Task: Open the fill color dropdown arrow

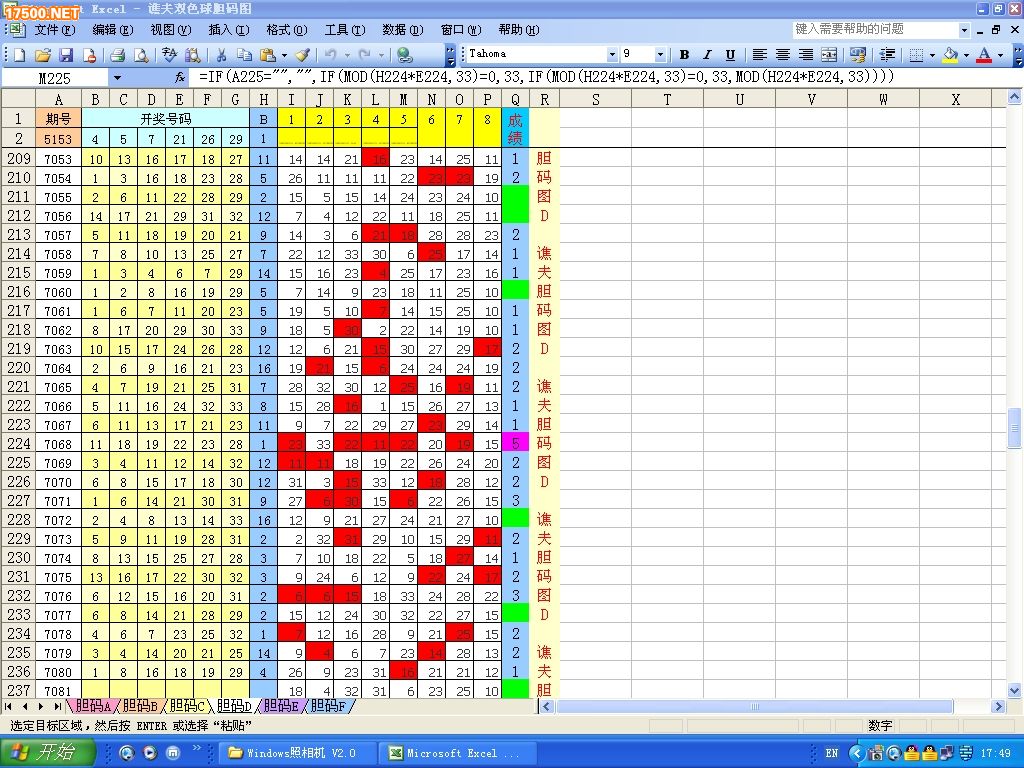Action: click(x=966, y=55)
